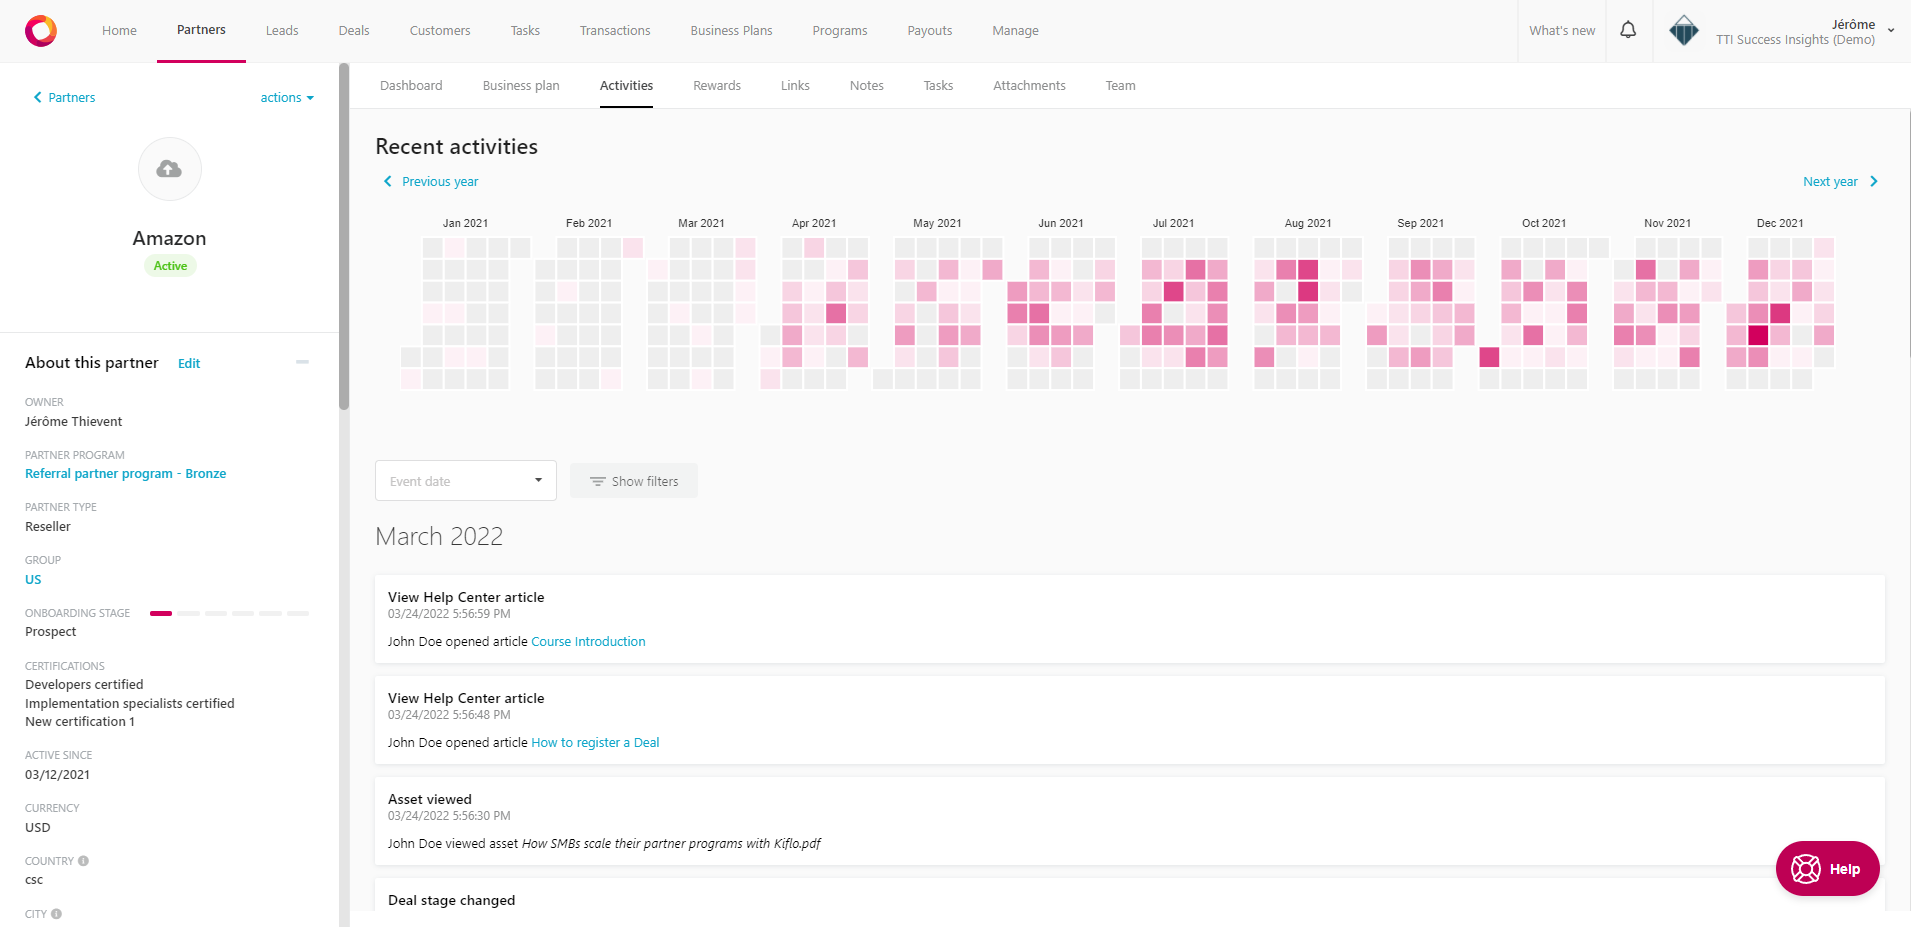Screen dimensions: 1911x927
Task: Open the notifications bell
Action: (1628, 30)
